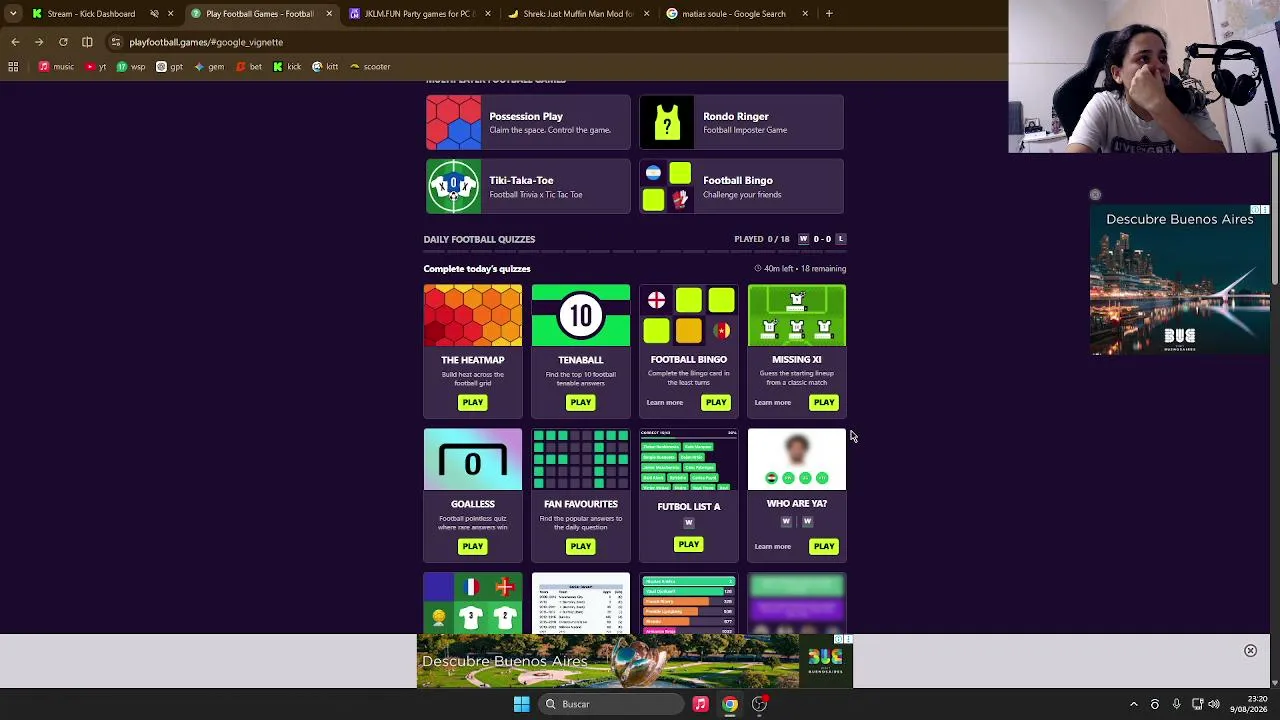Open the Descubre Buenos Aires sidebar ad
The width and height of the screenshot is (1280, 720).
[1180, 280]
